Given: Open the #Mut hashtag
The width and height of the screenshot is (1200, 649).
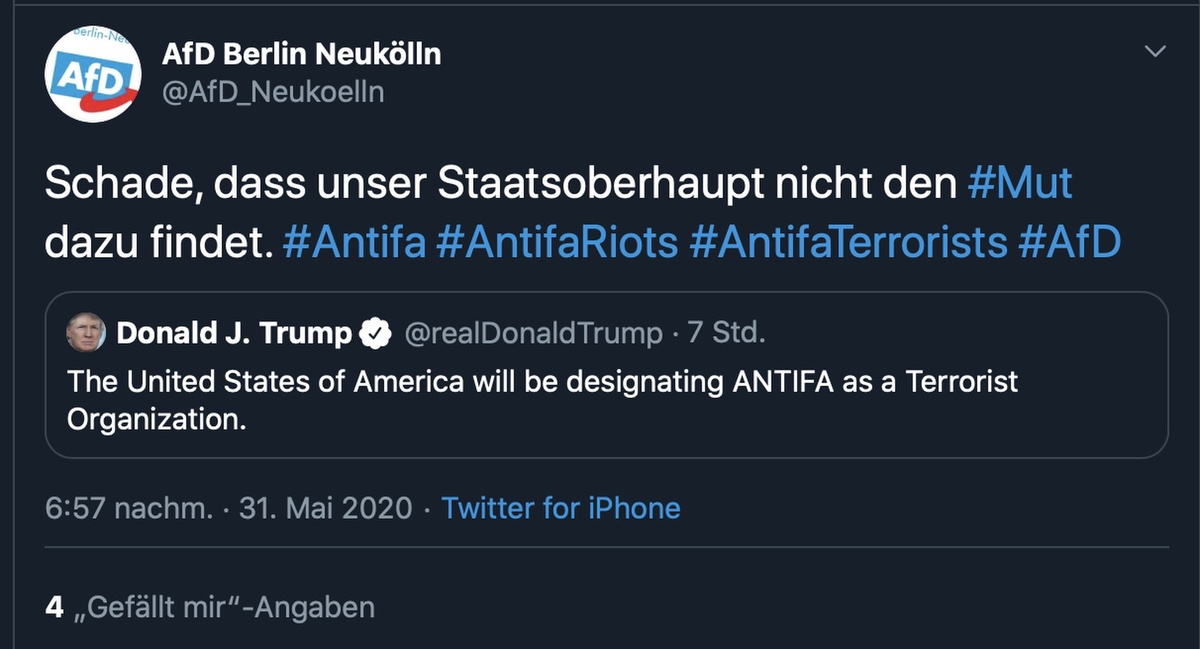Looking at the screenshot, I should (x=1020, y=184).
